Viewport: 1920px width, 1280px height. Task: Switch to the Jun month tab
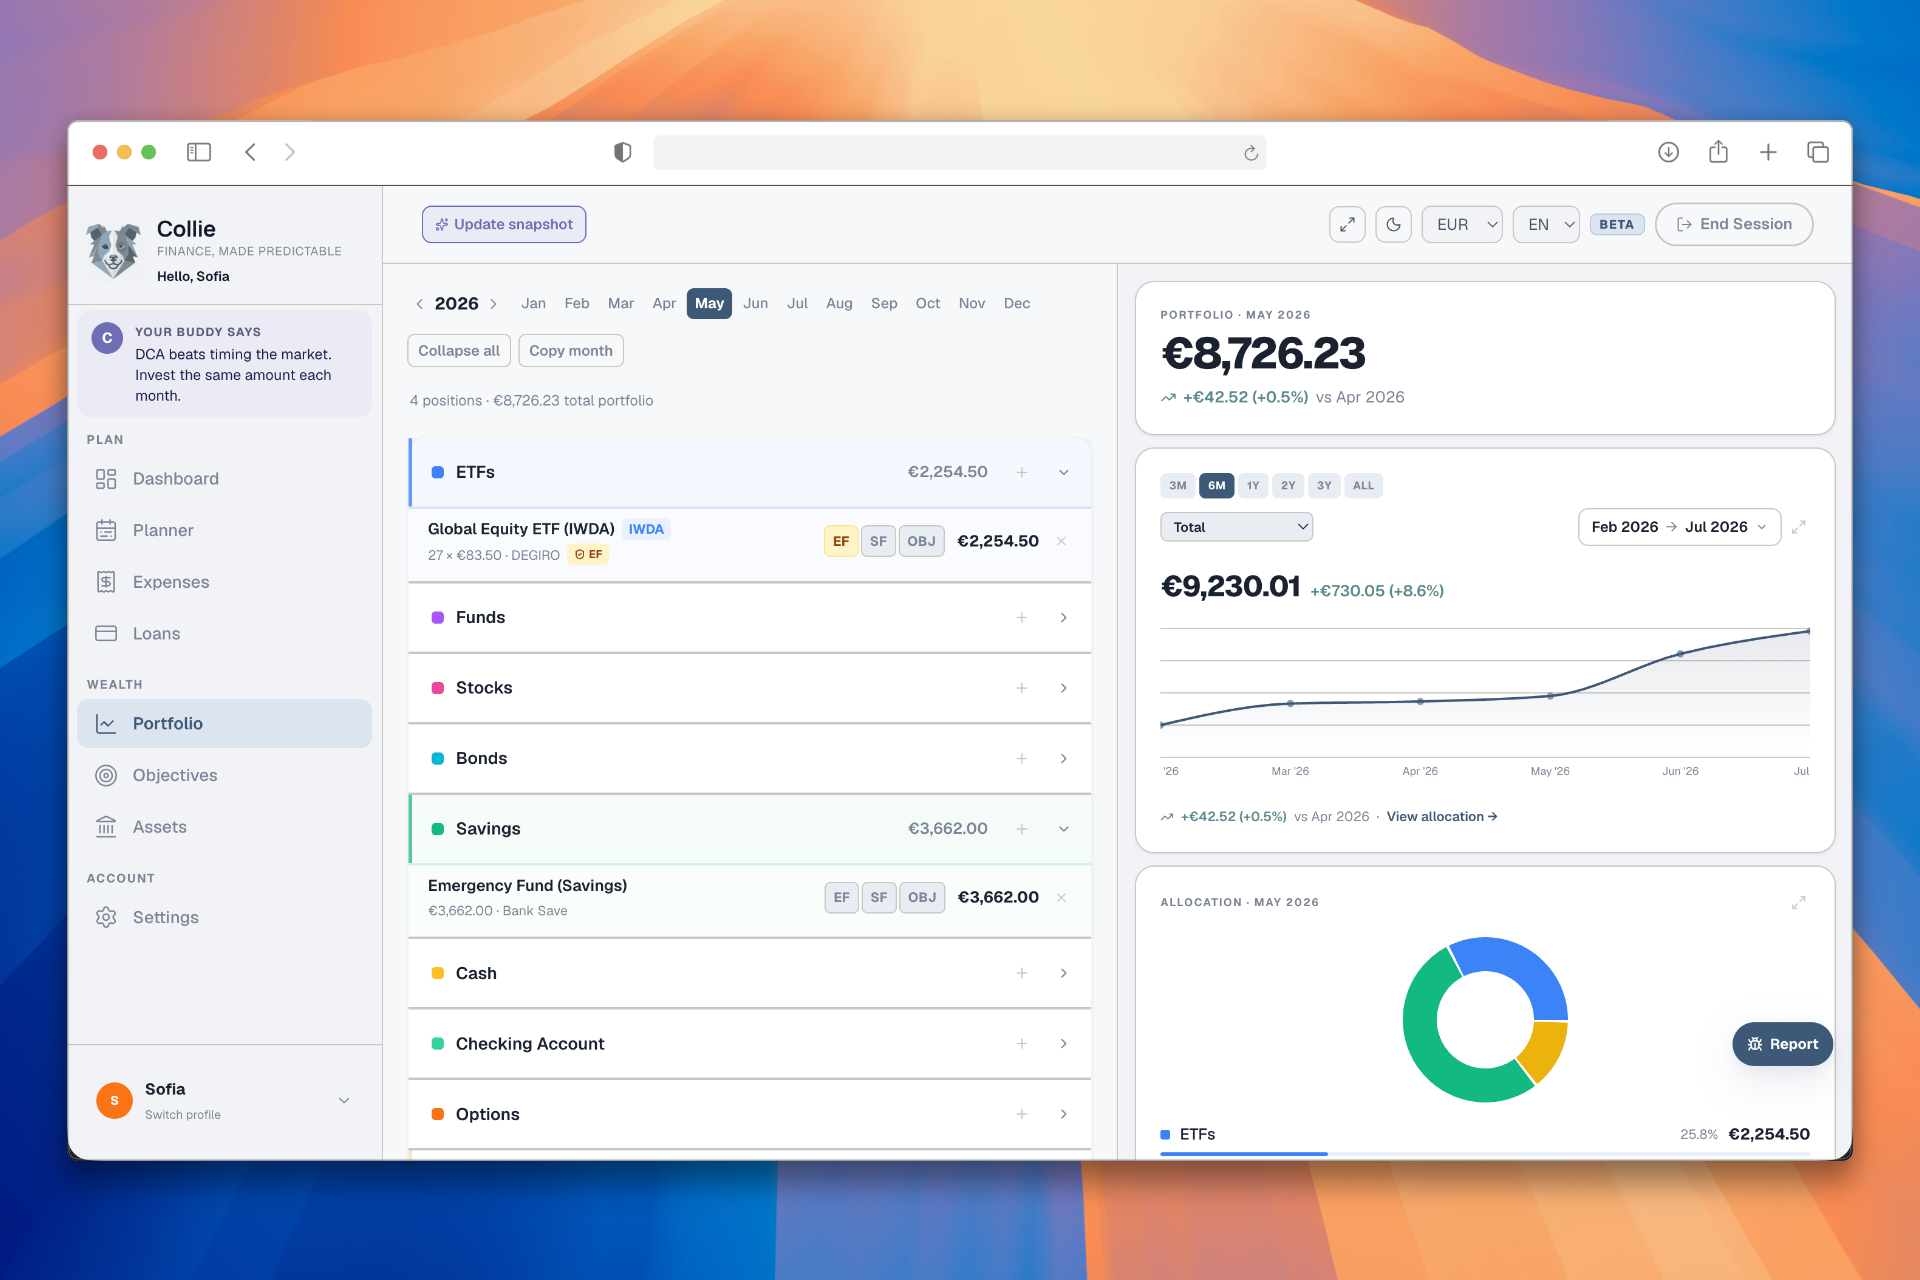point(756,303)
